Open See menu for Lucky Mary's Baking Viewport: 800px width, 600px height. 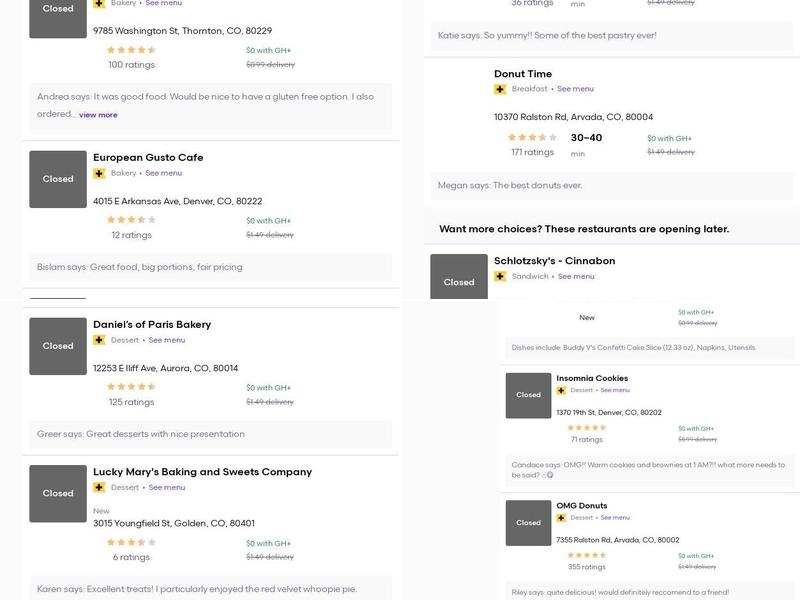(167, 488)
